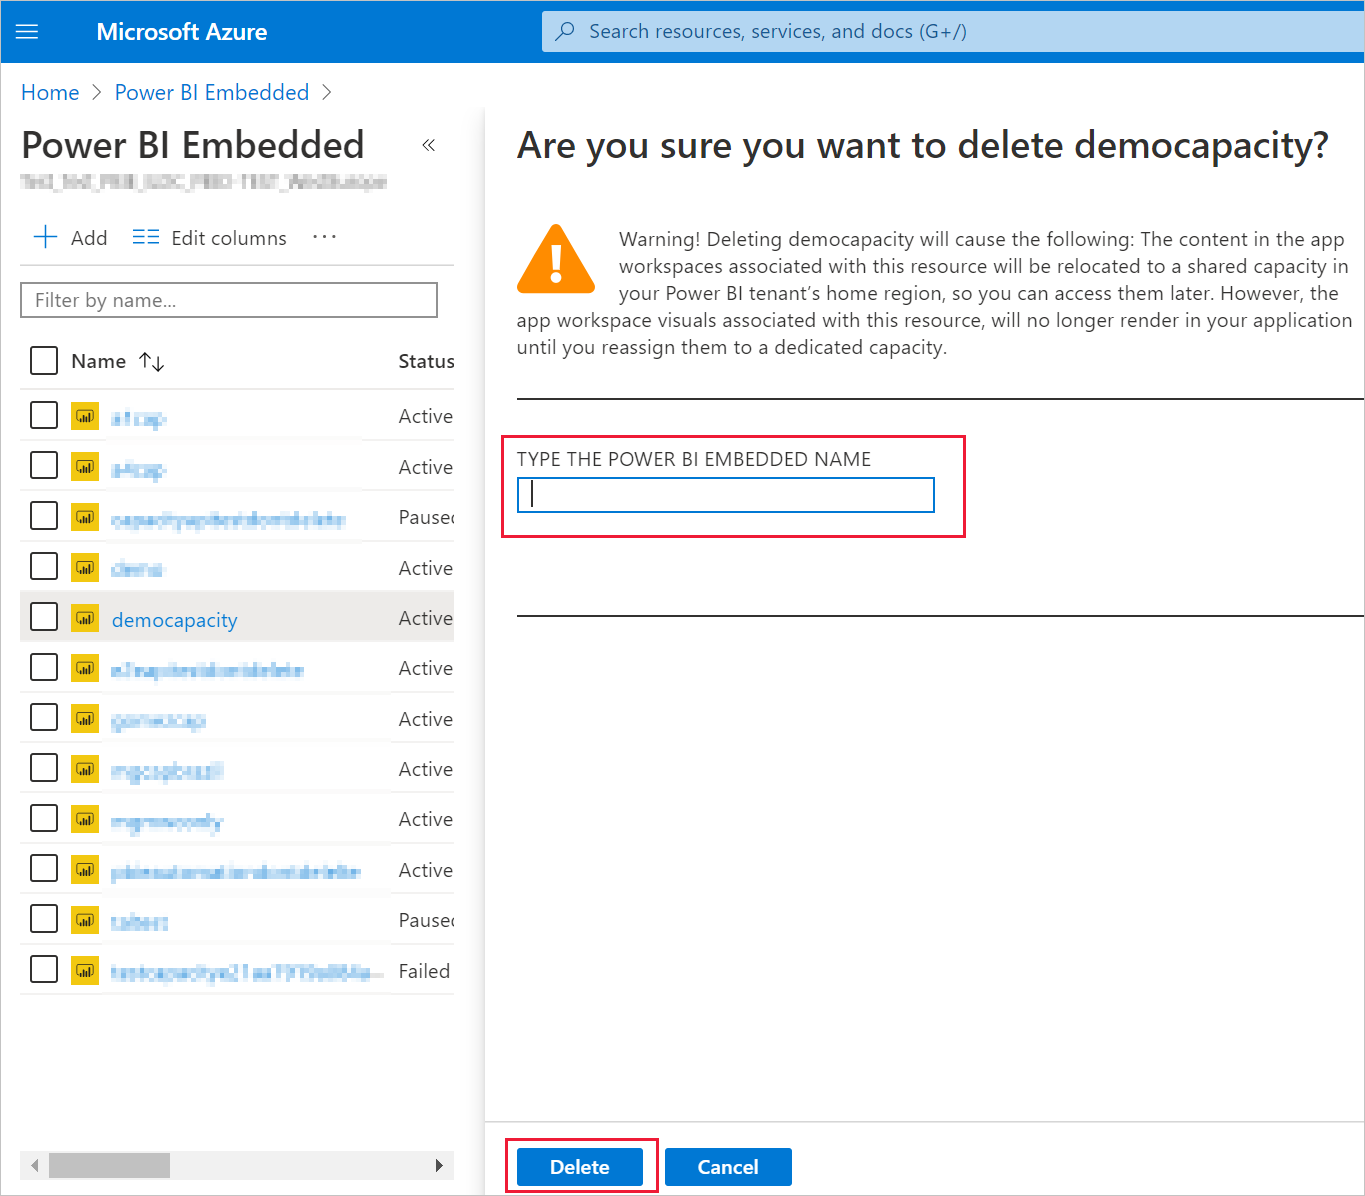Image resolution: width=1365 pixels, height=1196 pixels.
Task: Open Power BI Embedded breadcrumb link
Action: [x=212, y=93]
